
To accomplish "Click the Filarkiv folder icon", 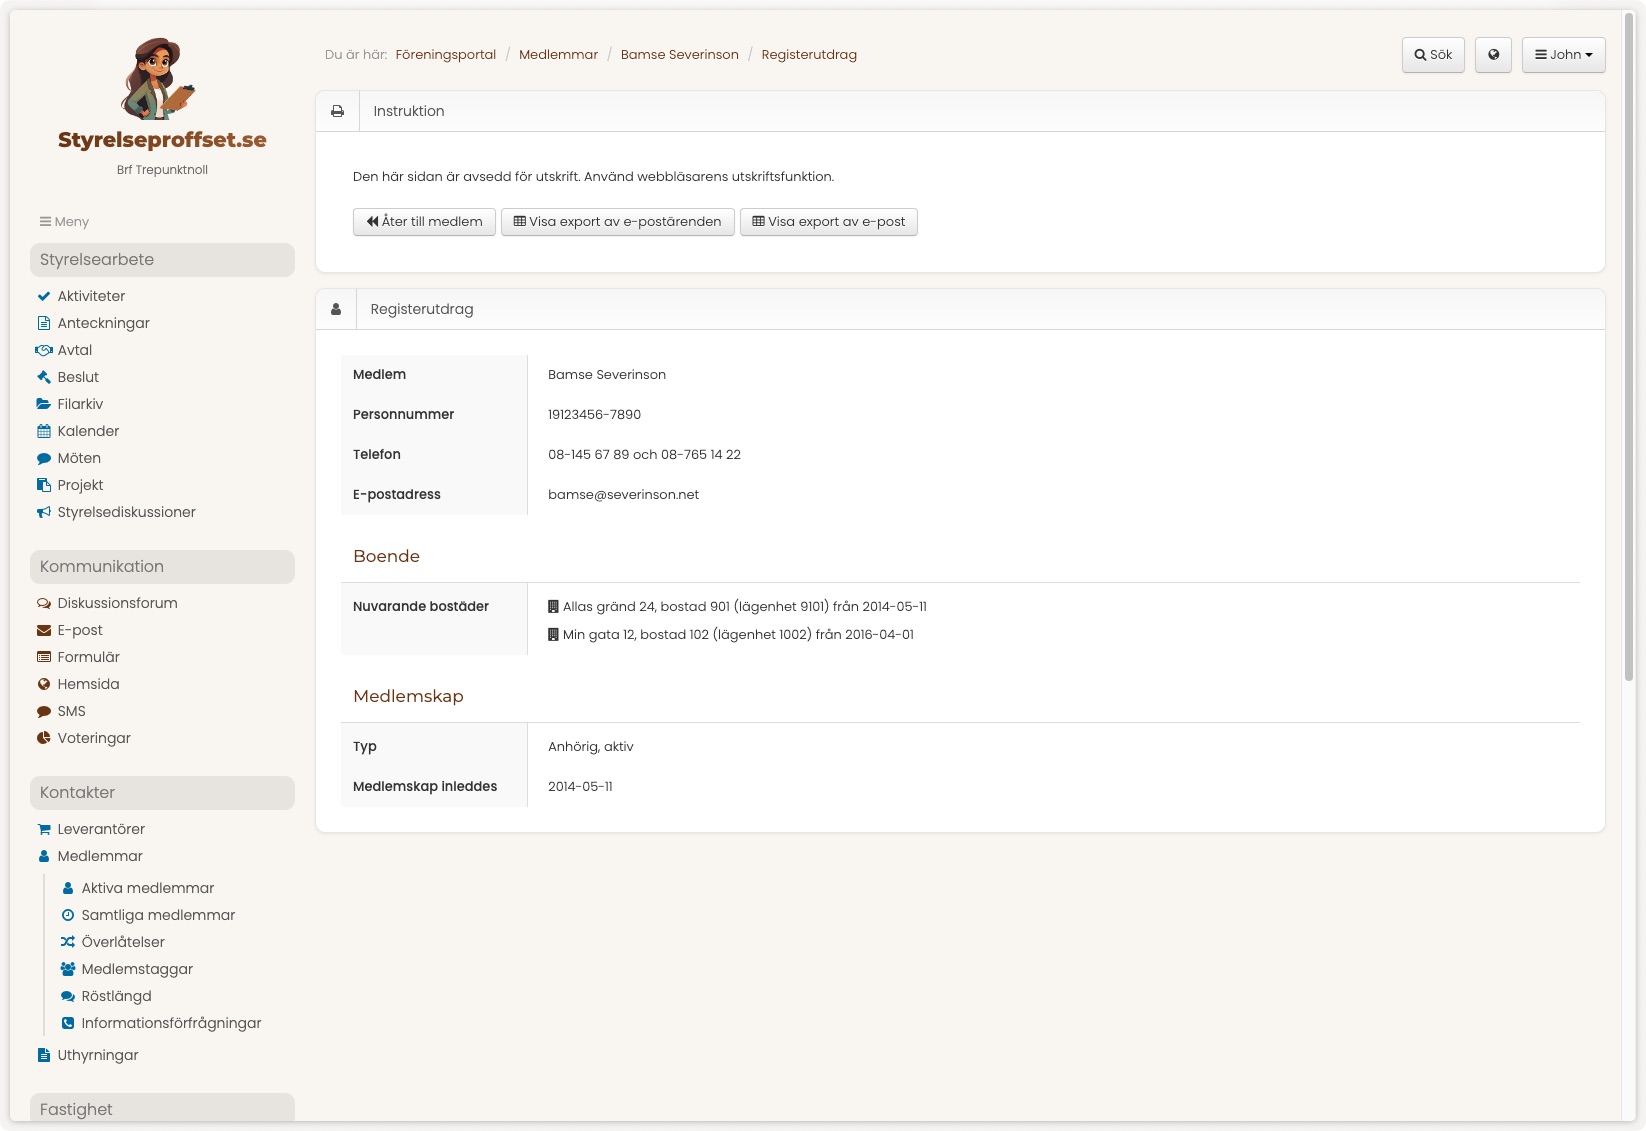I will (x=44, y=404).
